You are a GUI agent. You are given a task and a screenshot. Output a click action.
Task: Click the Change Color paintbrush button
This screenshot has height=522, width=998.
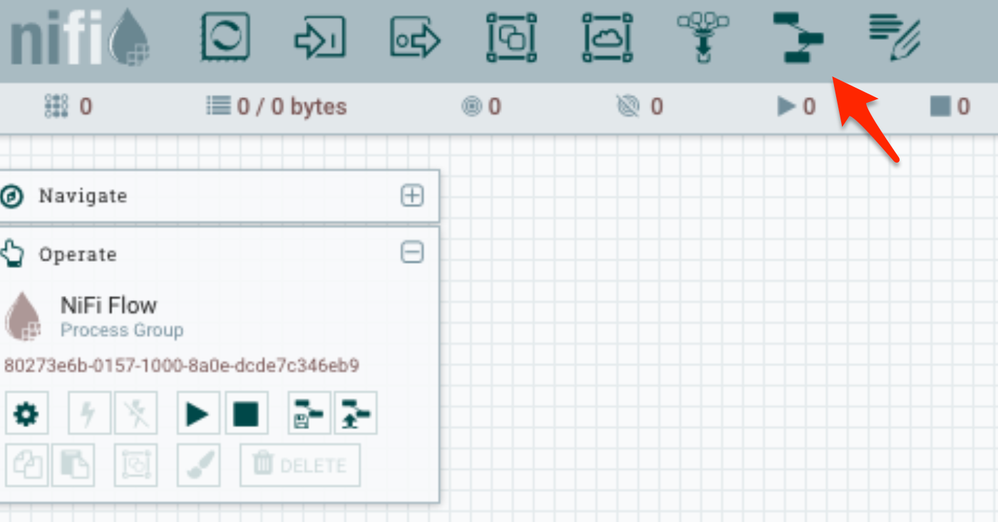coord(198,465)
